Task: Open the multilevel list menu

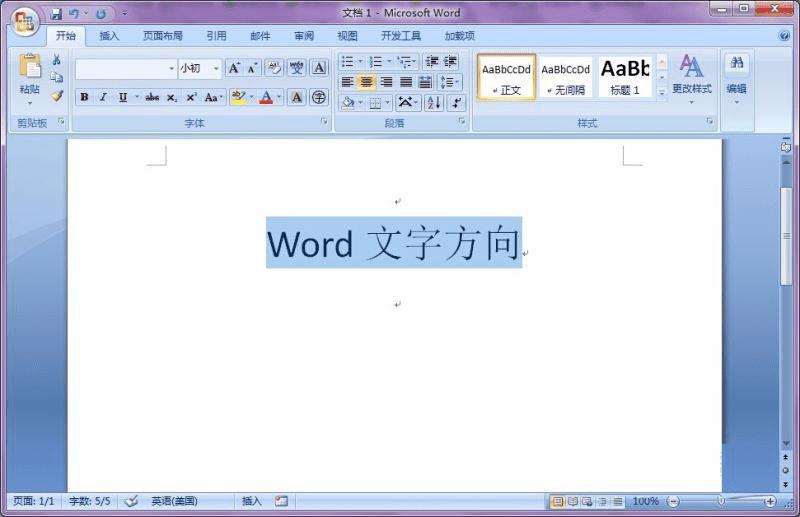Action: click(407, 62)
